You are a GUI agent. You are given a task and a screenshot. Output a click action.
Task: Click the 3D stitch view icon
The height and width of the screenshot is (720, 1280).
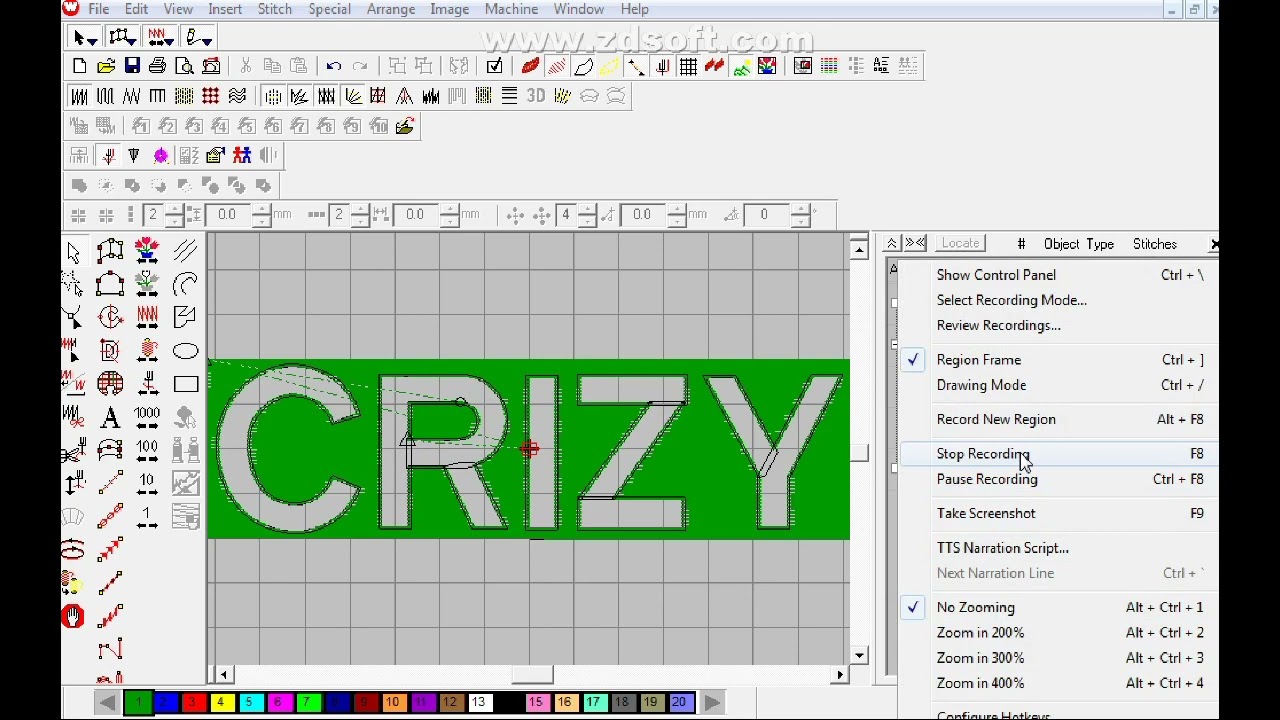[x=536, y=96]
